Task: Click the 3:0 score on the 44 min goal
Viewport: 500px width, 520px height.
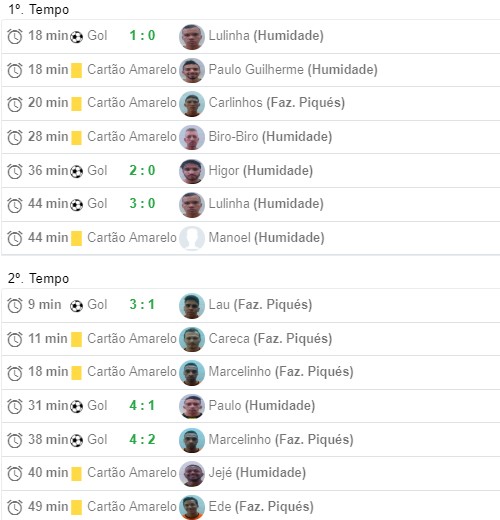Action: click(x=142, y=203)
